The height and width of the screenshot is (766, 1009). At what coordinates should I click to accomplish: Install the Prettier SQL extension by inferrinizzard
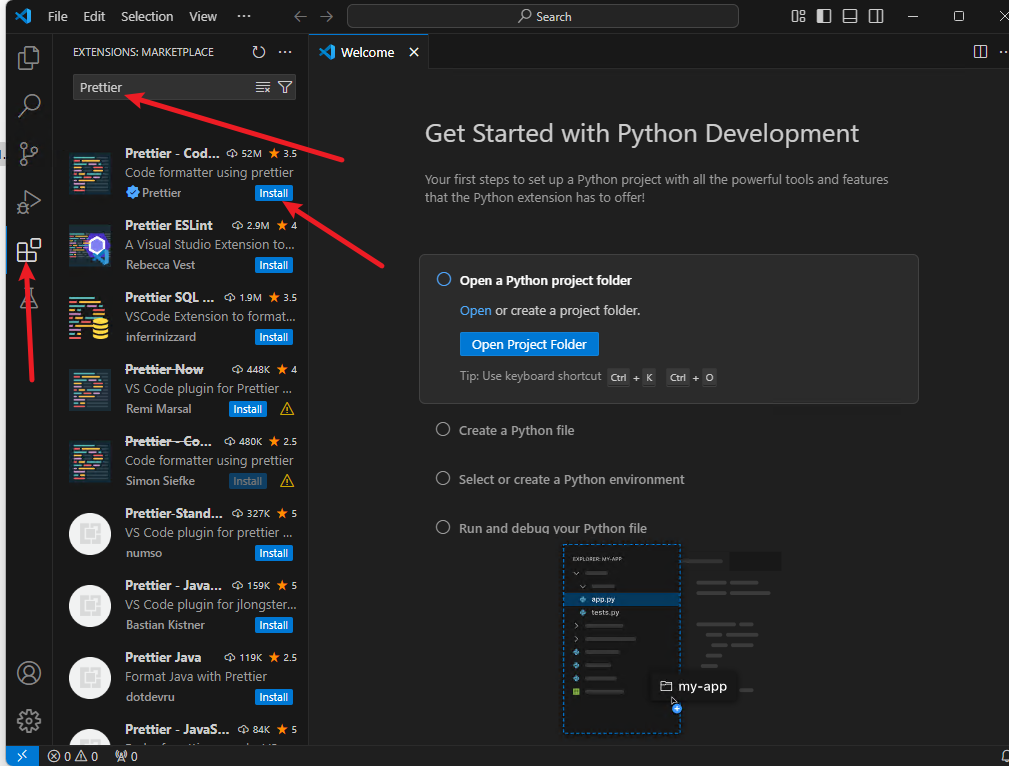[273, 337]
